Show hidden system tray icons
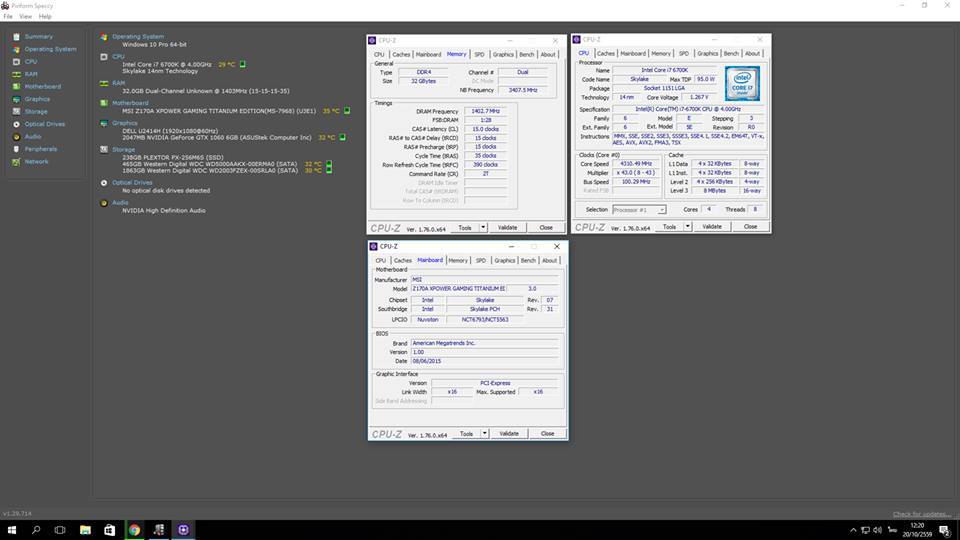 (853, 530)
